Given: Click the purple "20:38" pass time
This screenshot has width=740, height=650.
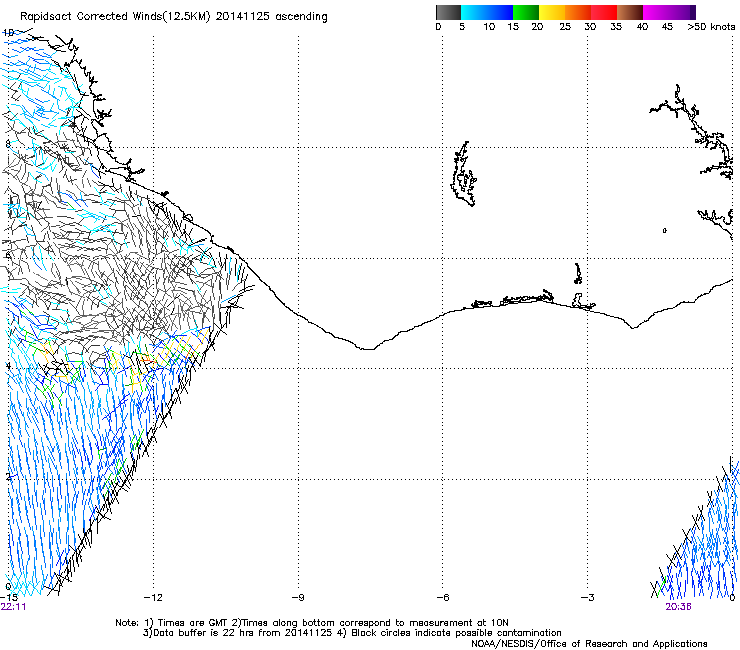Looking at the screenshot, I should point(678,607).
